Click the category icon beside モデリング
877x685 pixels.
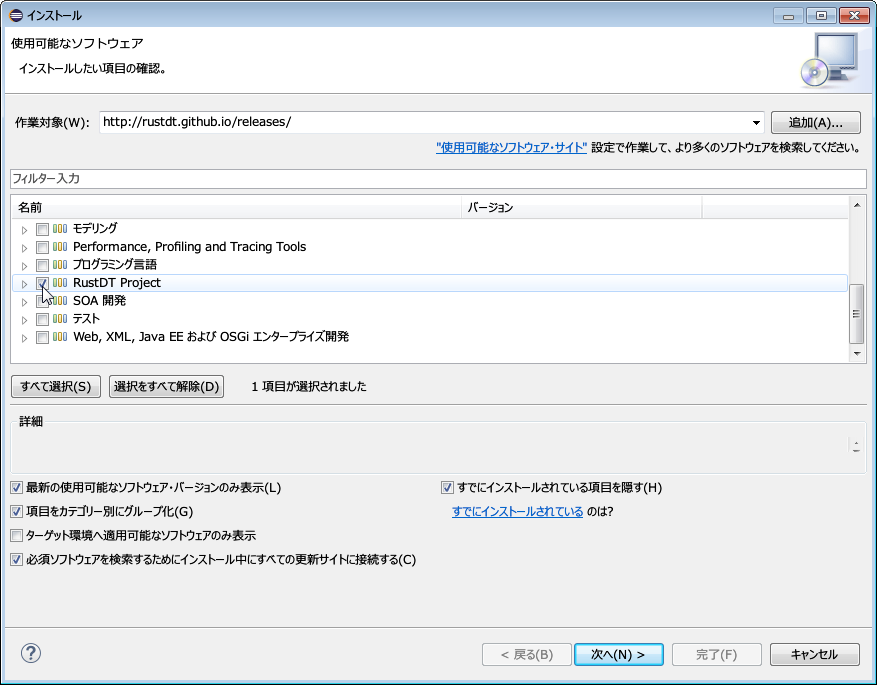coord(60,229)
